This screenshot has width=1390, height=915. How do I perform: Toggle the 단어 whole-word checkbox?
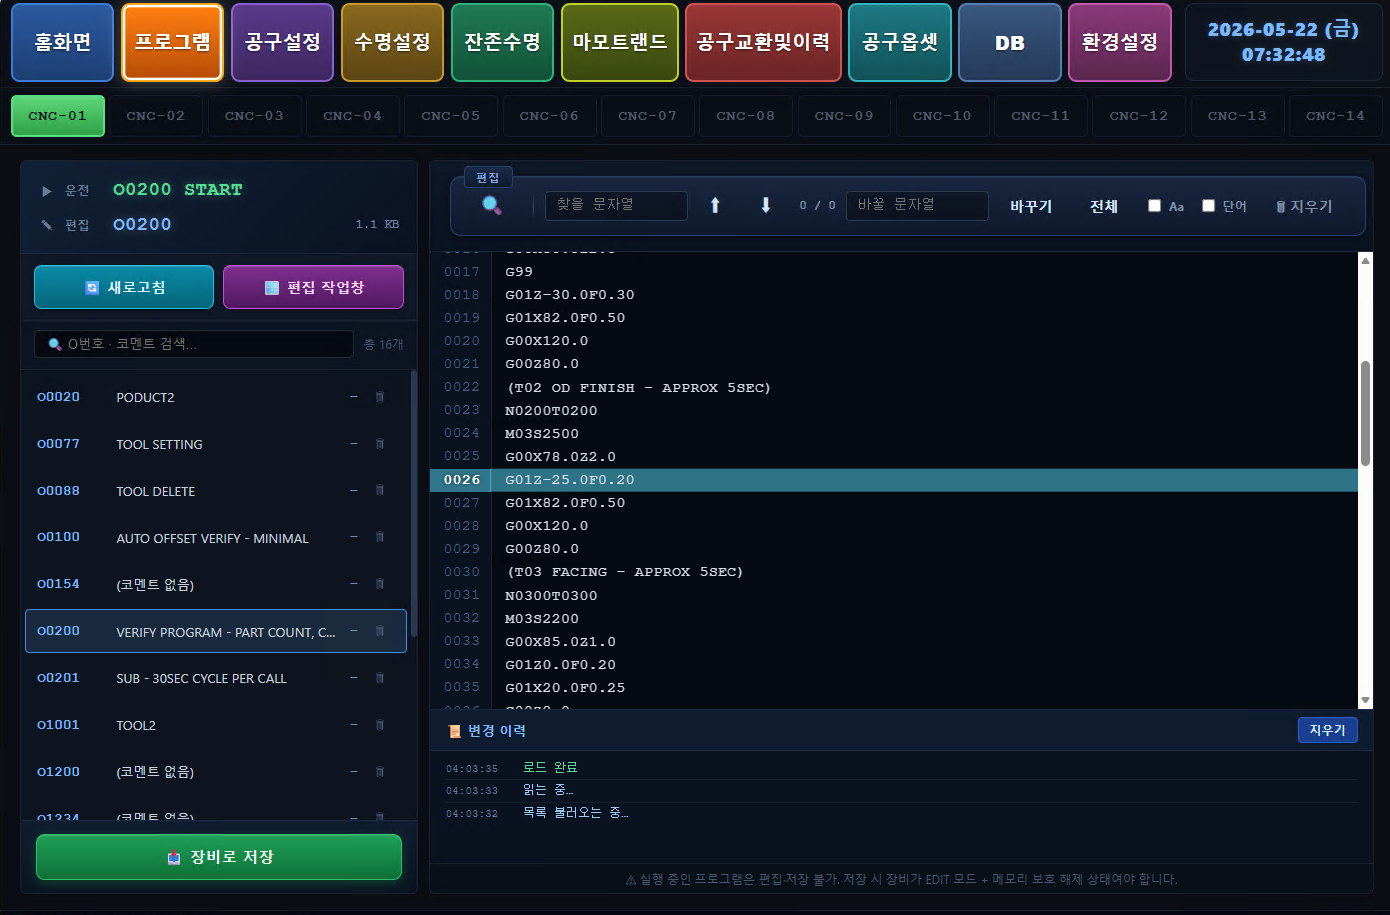[1208, 206]
